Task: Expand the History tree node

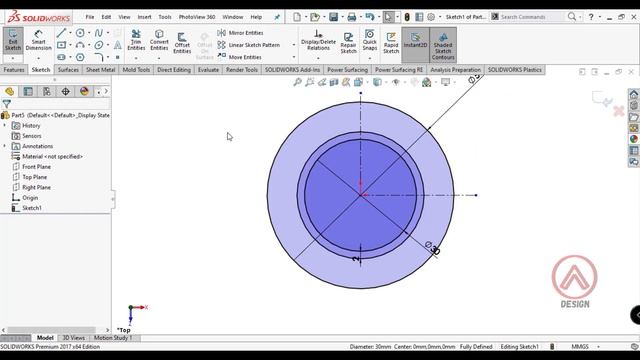Action: pos(4,126)
